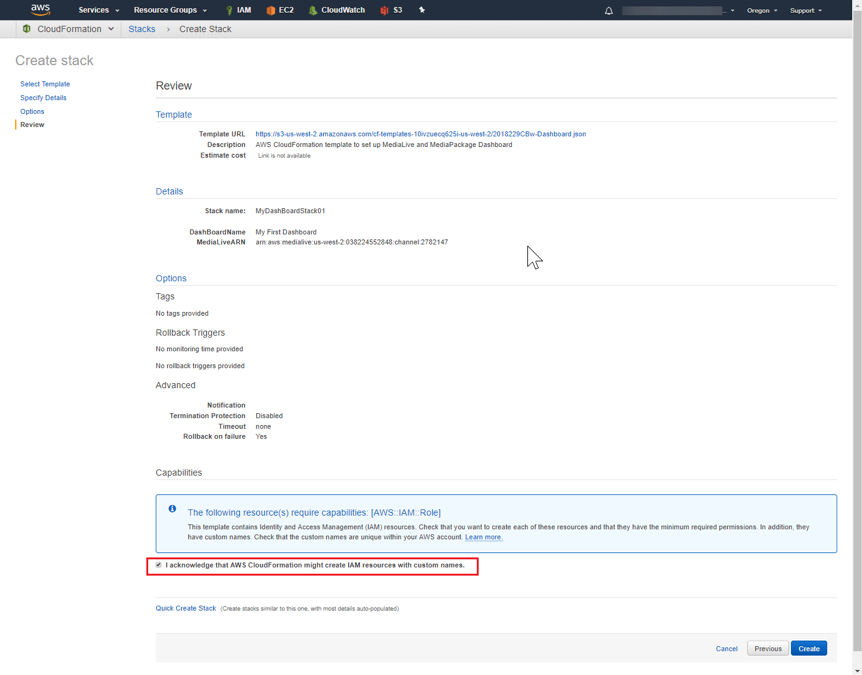
Task: Click the Tags subheading
Action: coord(165,296)
